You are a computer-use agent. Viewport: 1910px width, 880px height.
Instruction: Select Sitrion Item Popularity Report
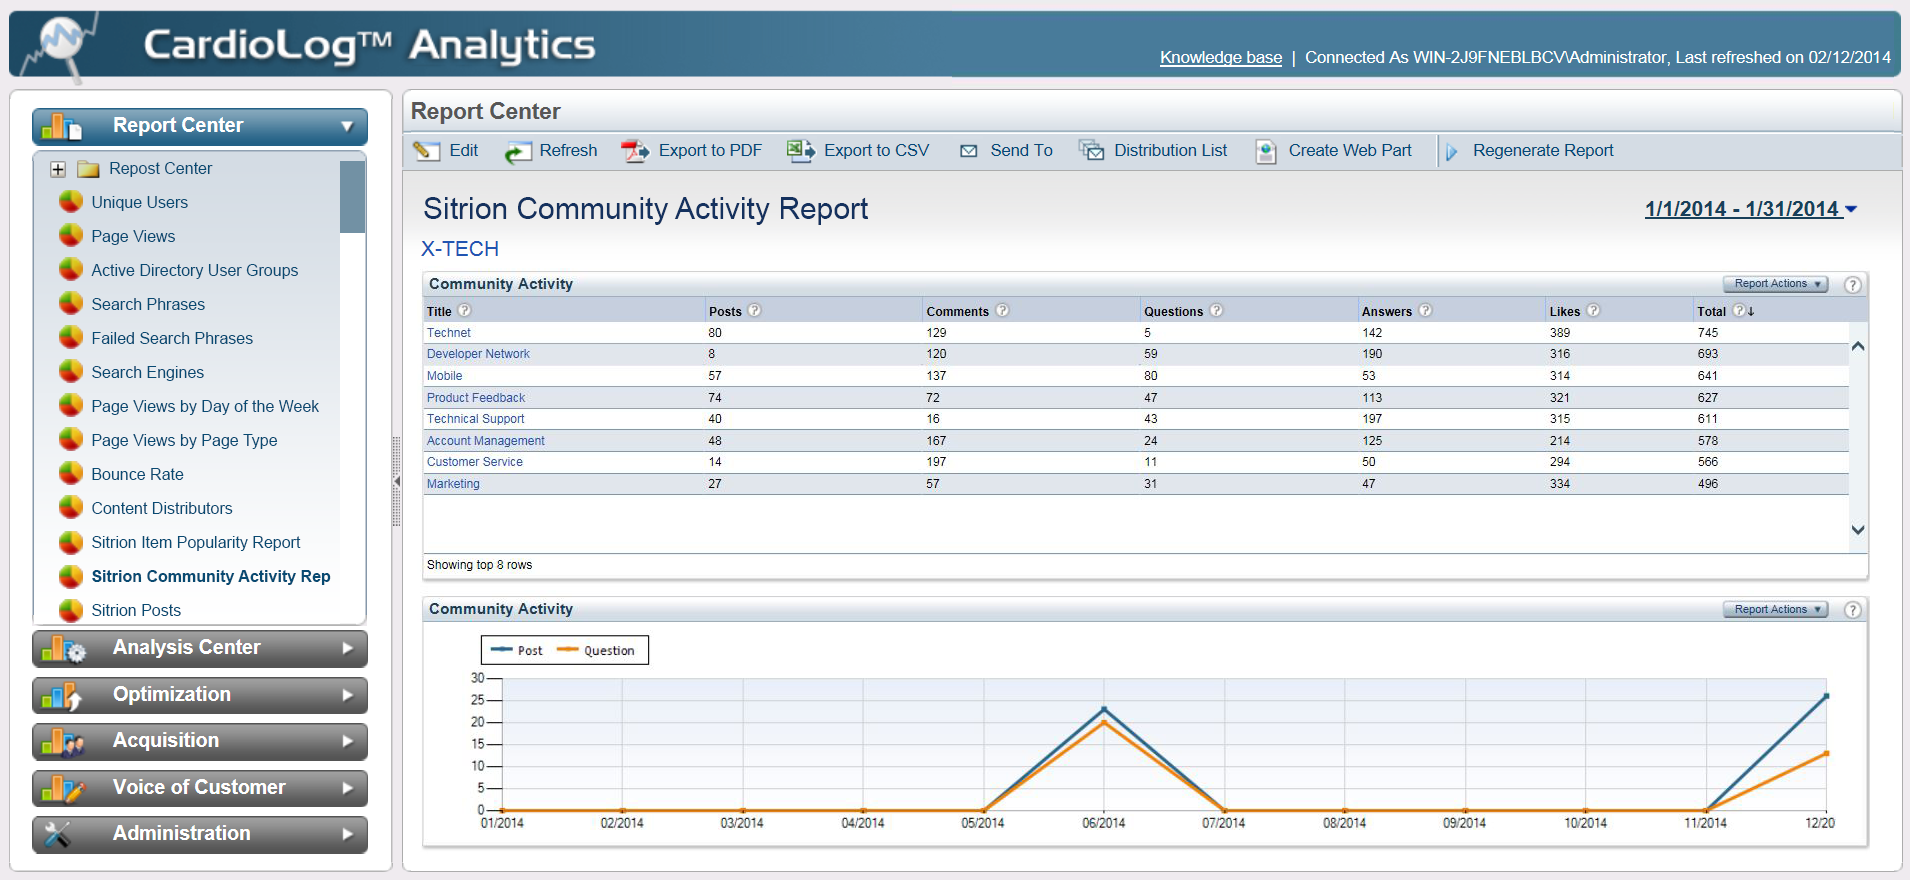click(196, 542)
